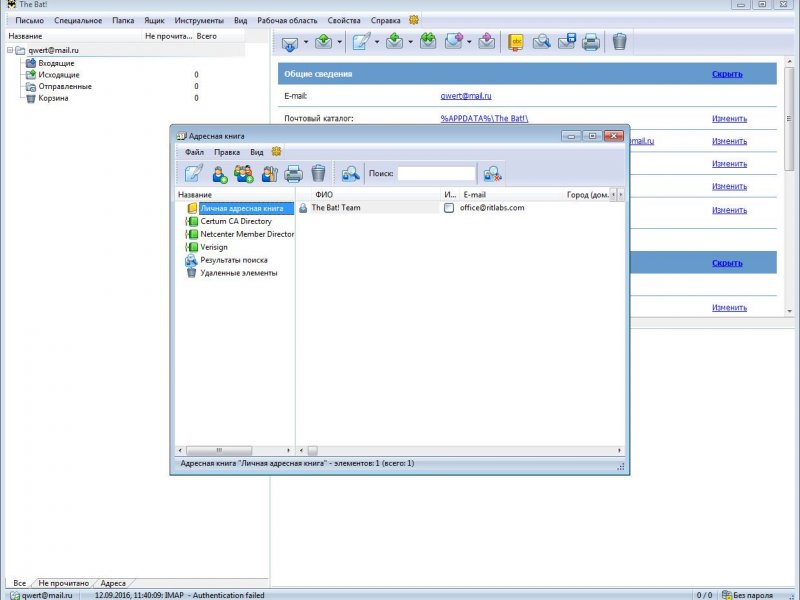The height and width of the screenshot is (600, 800).
Task: Open the dropdown arrow next to reply
Action: pyautogui.click(x=410, y=42)
